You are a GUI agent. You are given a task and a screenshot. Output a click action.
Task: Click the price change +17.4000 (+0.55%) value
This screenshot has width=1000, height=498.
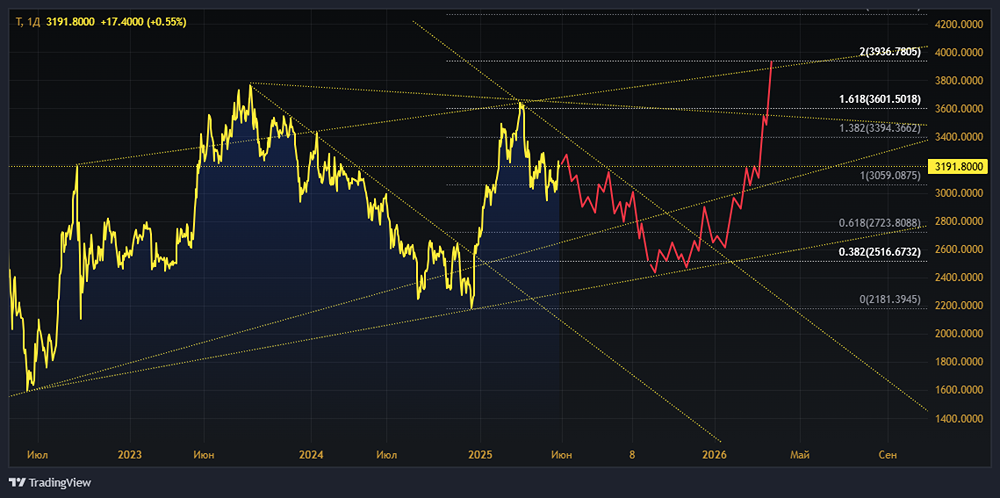[x=143, y=22]
